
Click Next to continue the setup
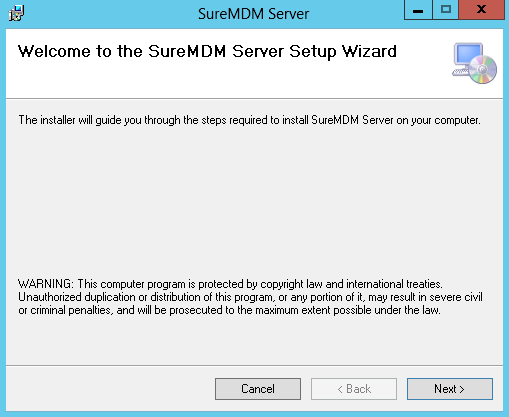[450, 389]
